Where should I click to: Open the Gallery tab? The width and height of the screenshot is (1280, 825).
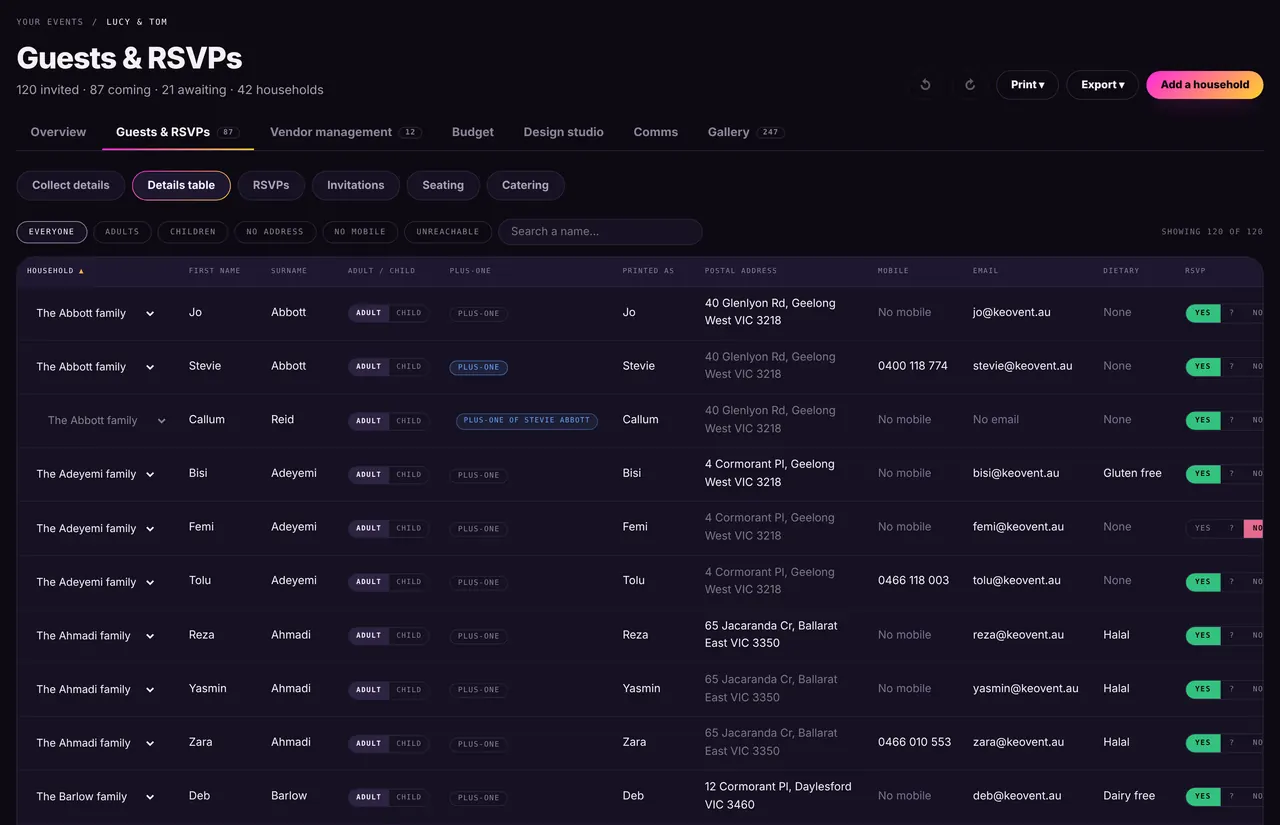[x=745, y=132]
